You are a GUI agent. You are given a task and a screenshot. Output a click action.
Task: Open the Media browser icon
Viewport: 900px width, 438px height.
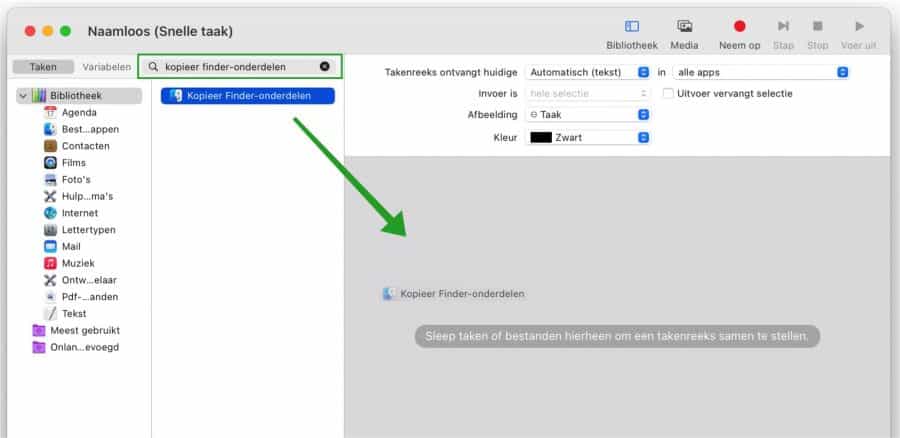click(x=684, y=26)
